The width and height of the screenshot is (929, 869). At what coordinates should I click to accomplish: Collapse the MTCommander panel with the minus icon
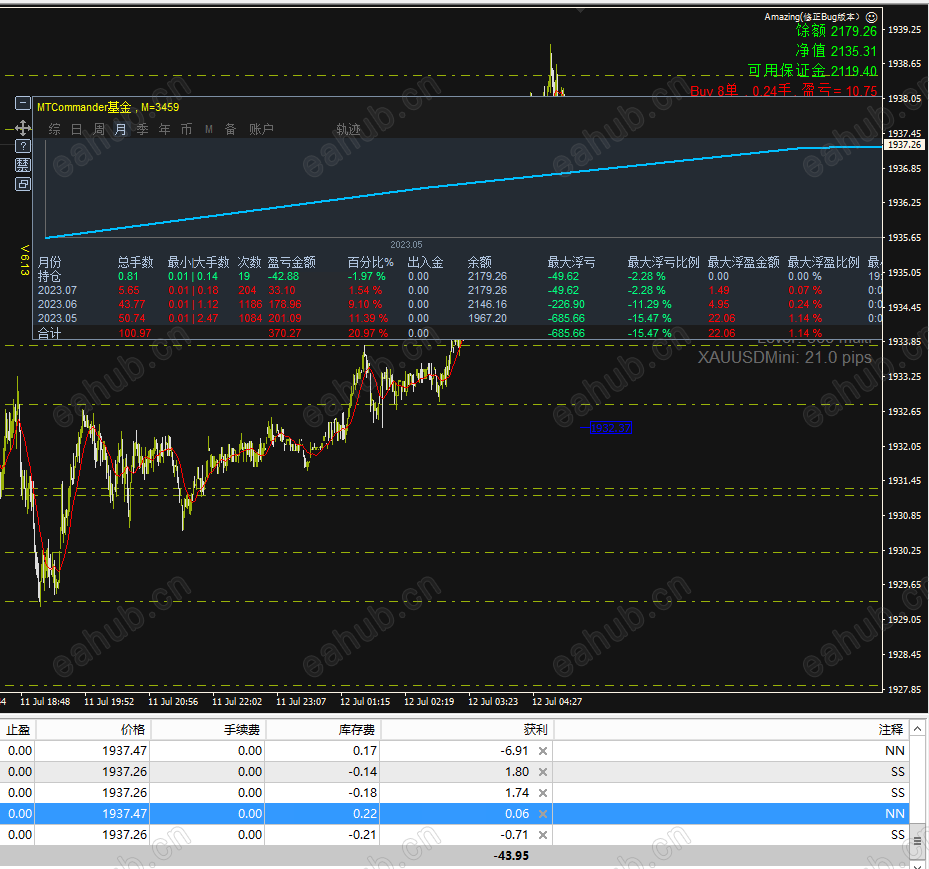[x=23, y=104]
